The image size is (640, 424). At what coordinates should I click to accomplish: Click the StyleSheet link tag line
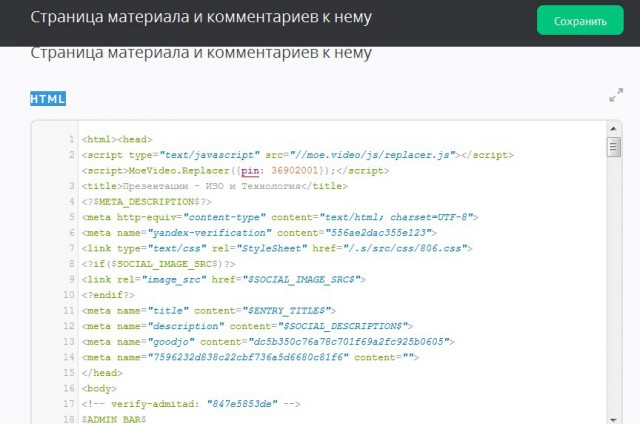(x=277, y=248)
